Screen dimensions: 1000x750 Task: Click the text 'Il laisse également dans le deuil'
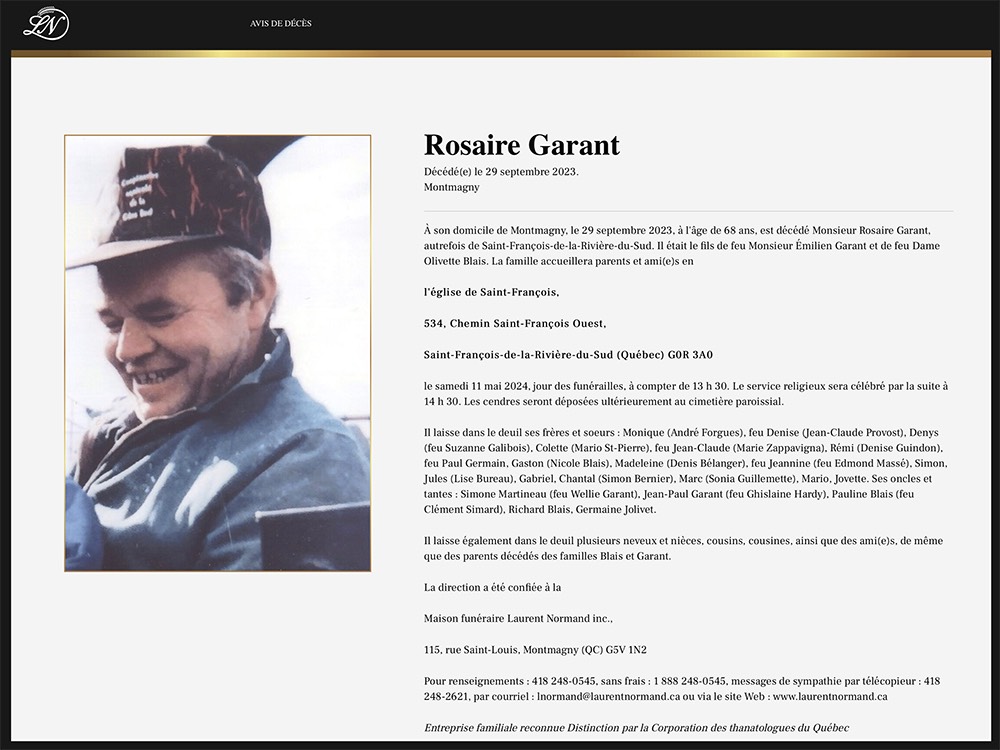497,541
